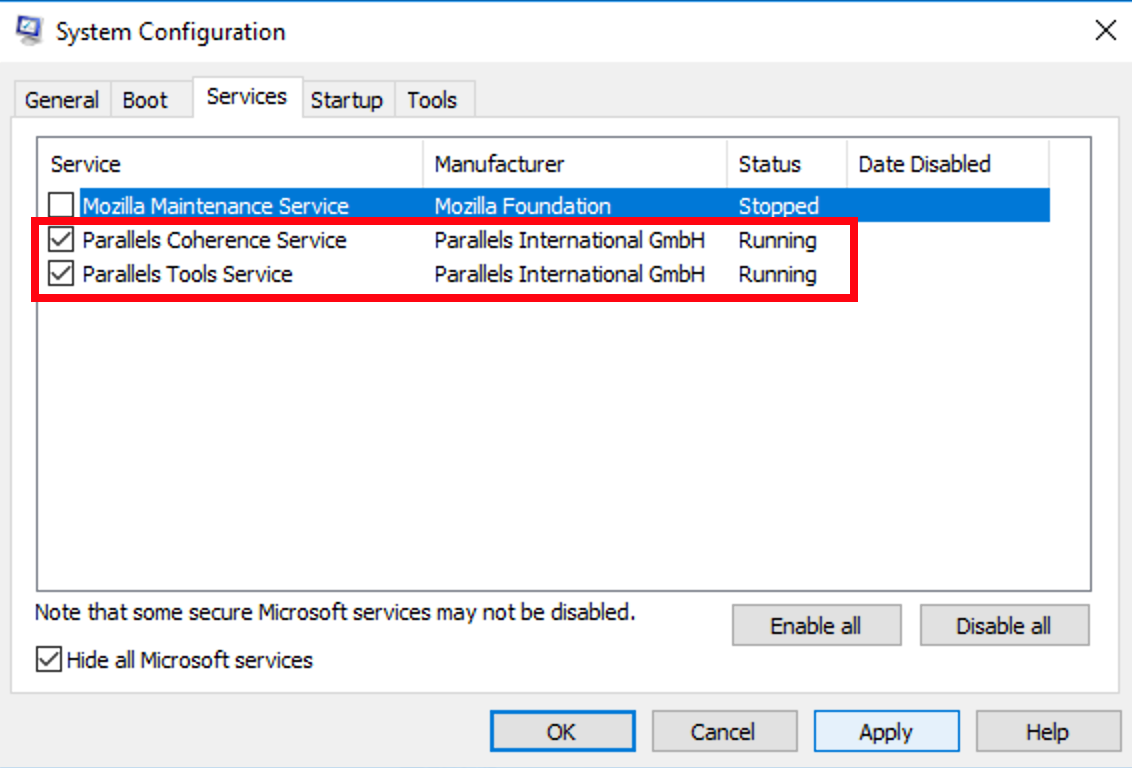The height and width of the screenshot is (768, 1132).
Task: Close the System Configuration window
Action: coord(1105,31)
